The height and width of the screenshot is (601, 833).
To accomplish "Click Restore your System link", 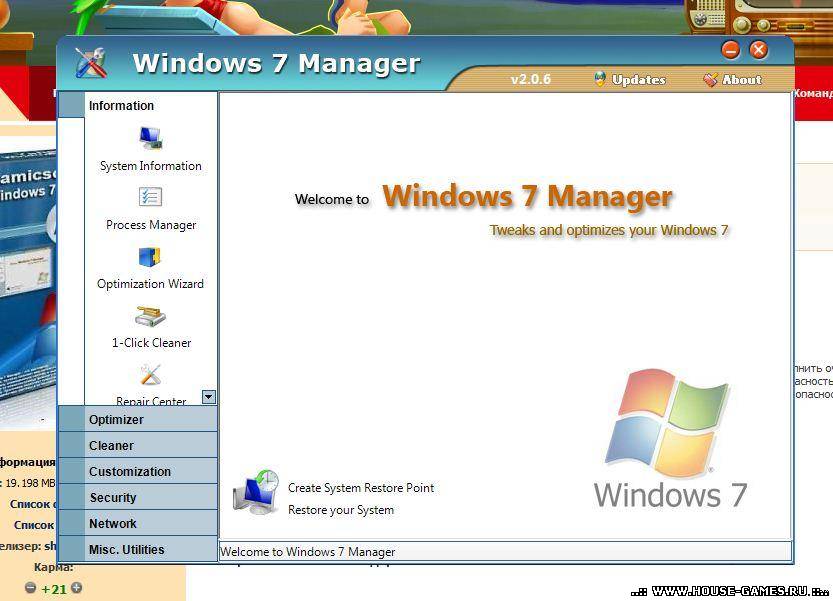I will click(341, 510).
